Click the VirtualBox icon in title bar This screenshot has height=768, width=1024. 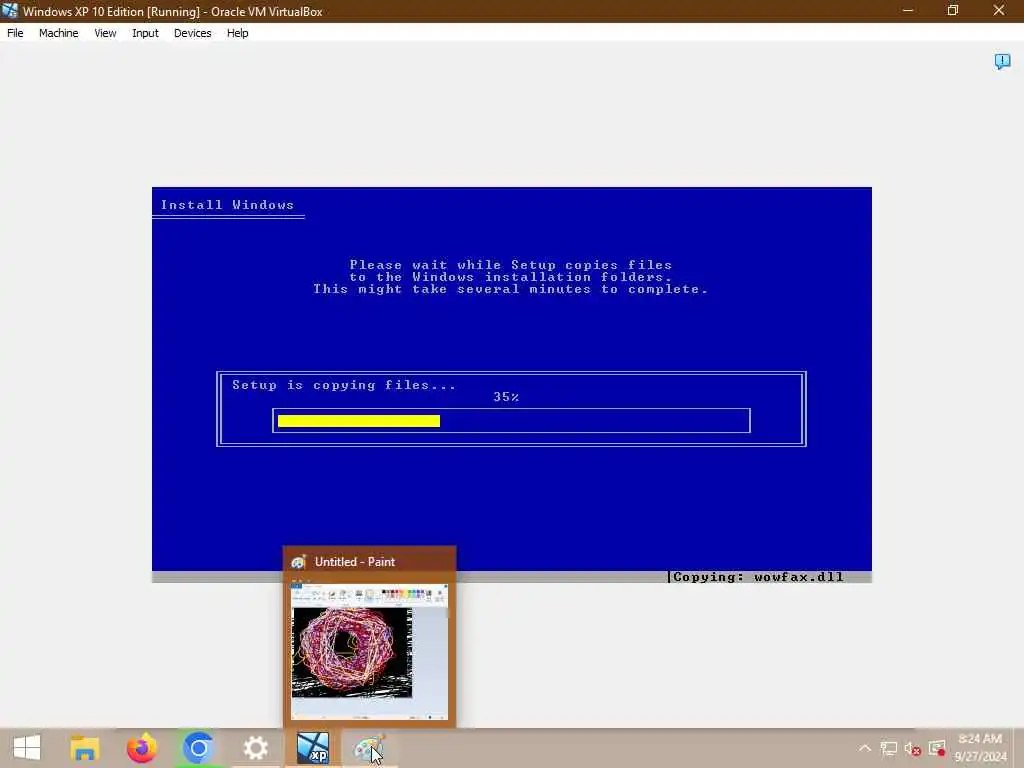click(10, 11)
